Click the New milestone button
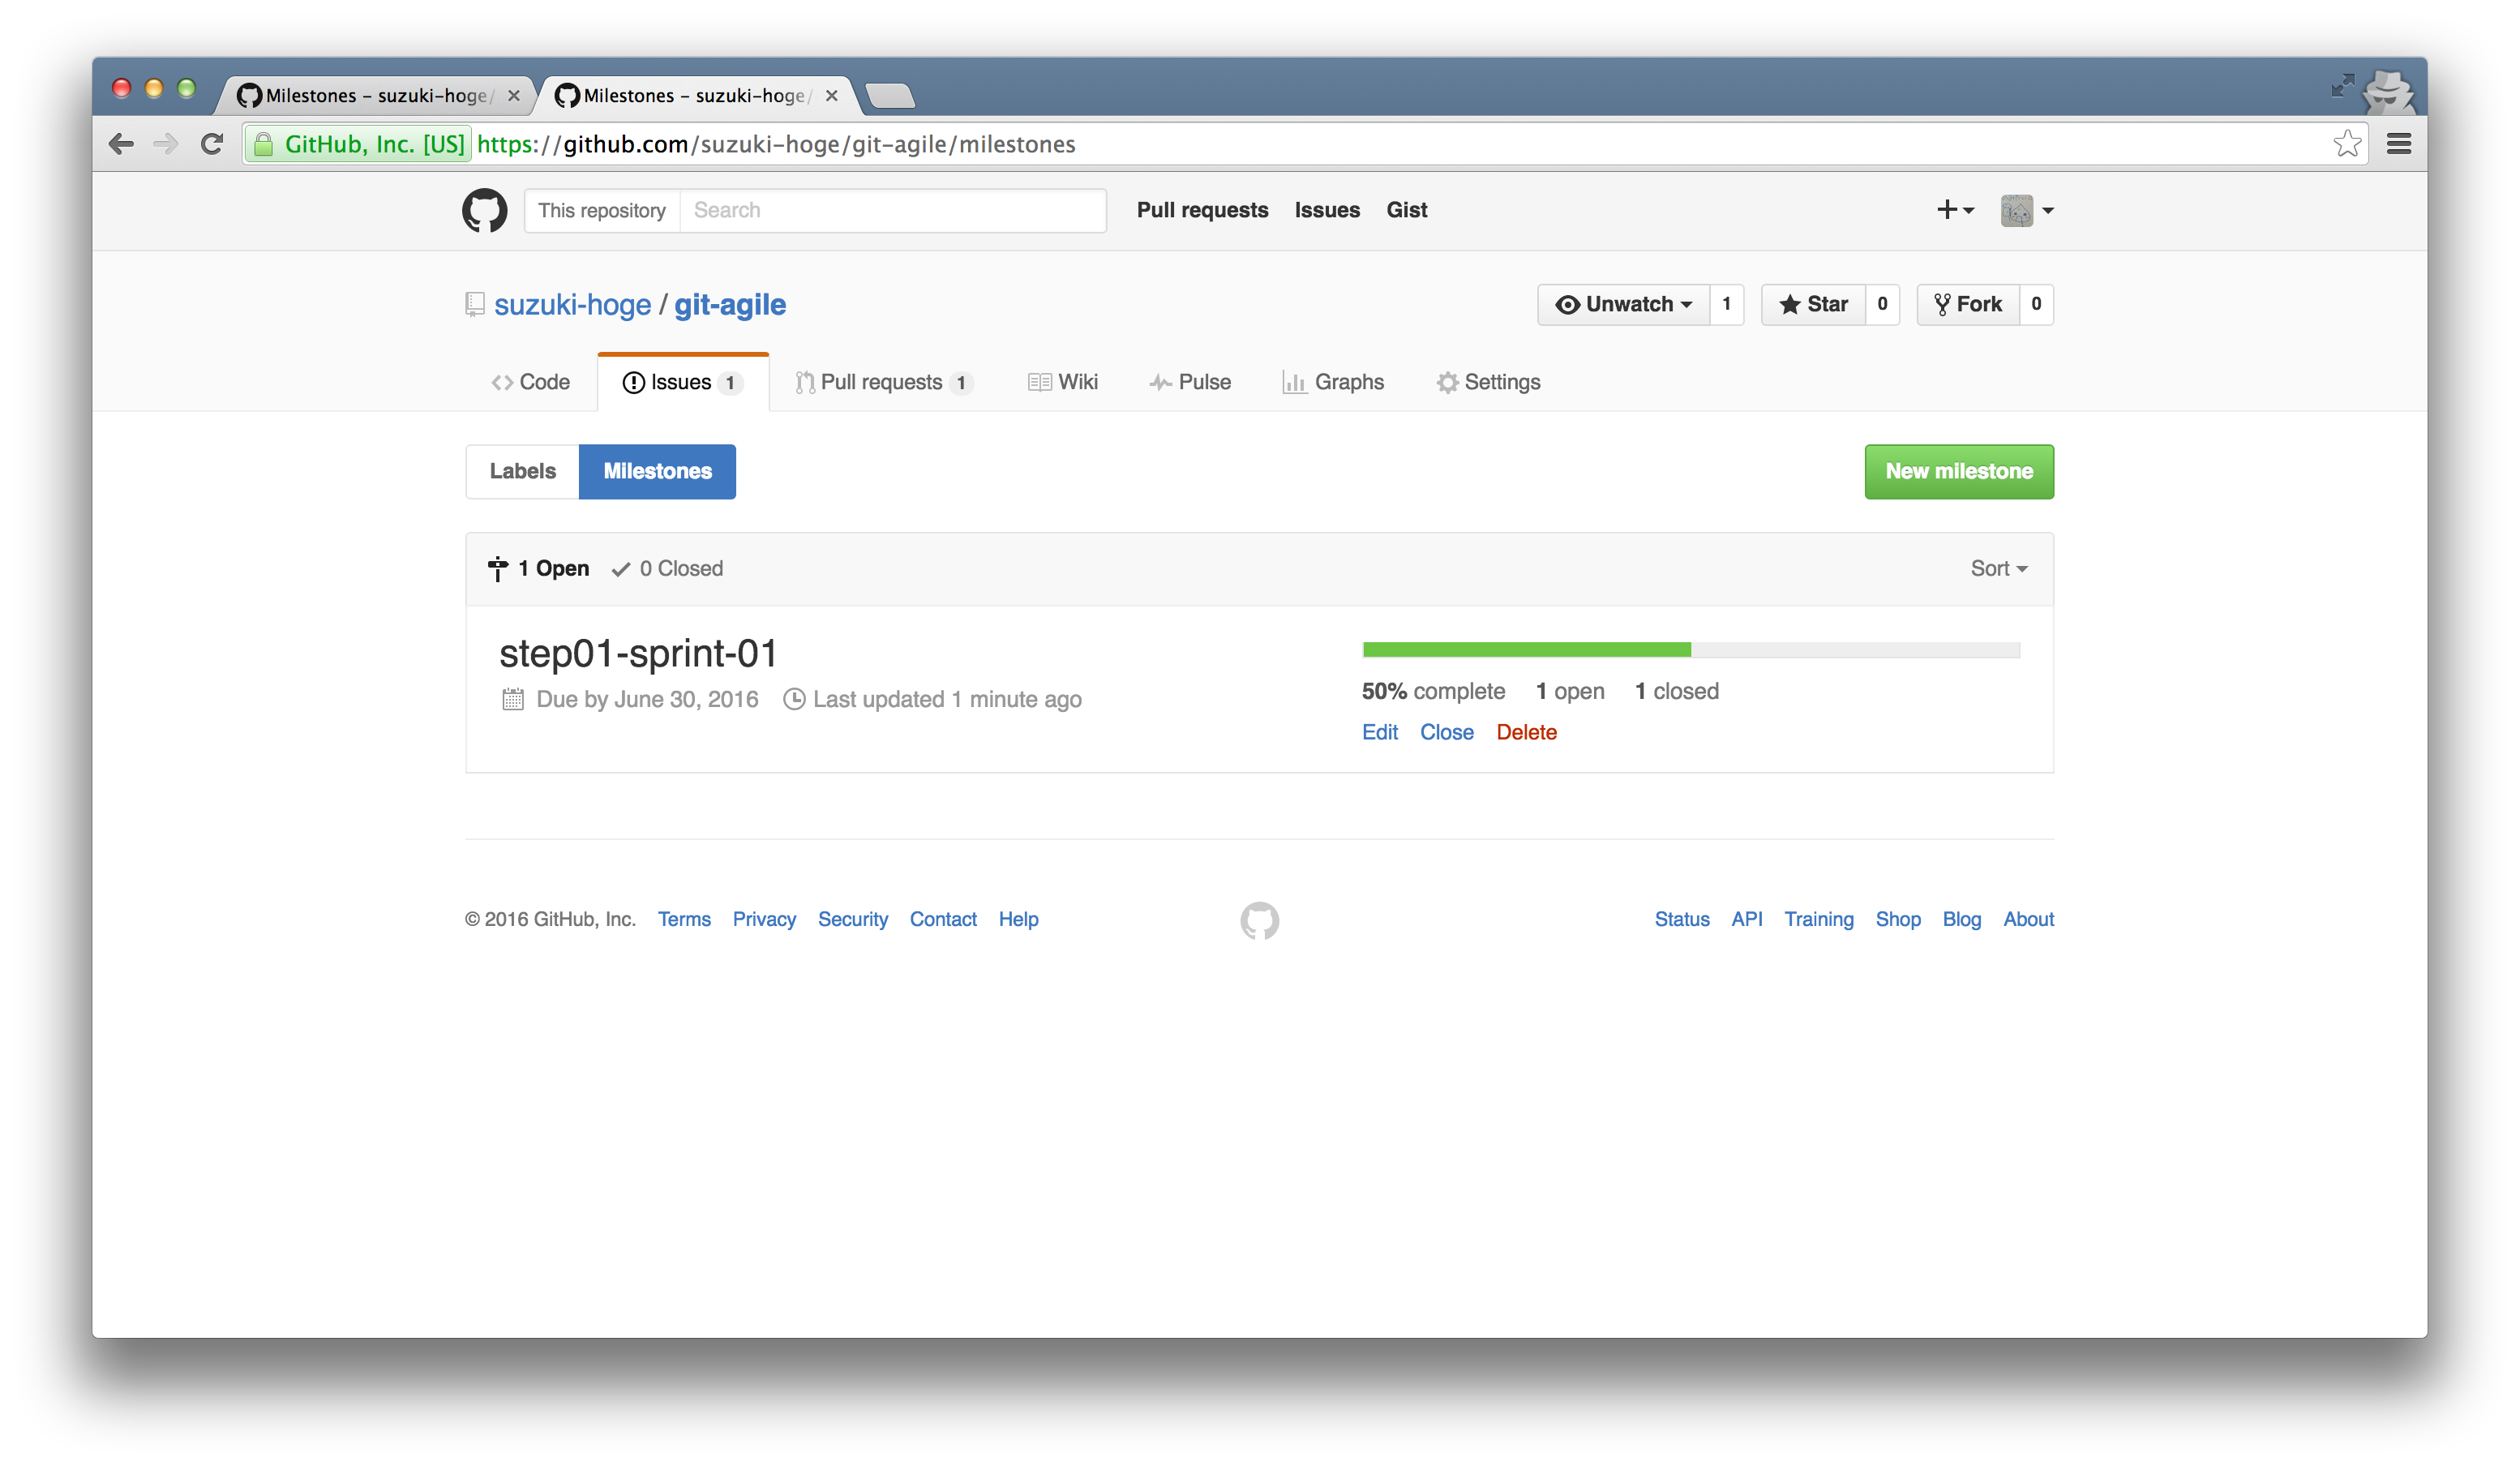Viewport: 2520px width, 1466px height. (x=1958, y=471)
